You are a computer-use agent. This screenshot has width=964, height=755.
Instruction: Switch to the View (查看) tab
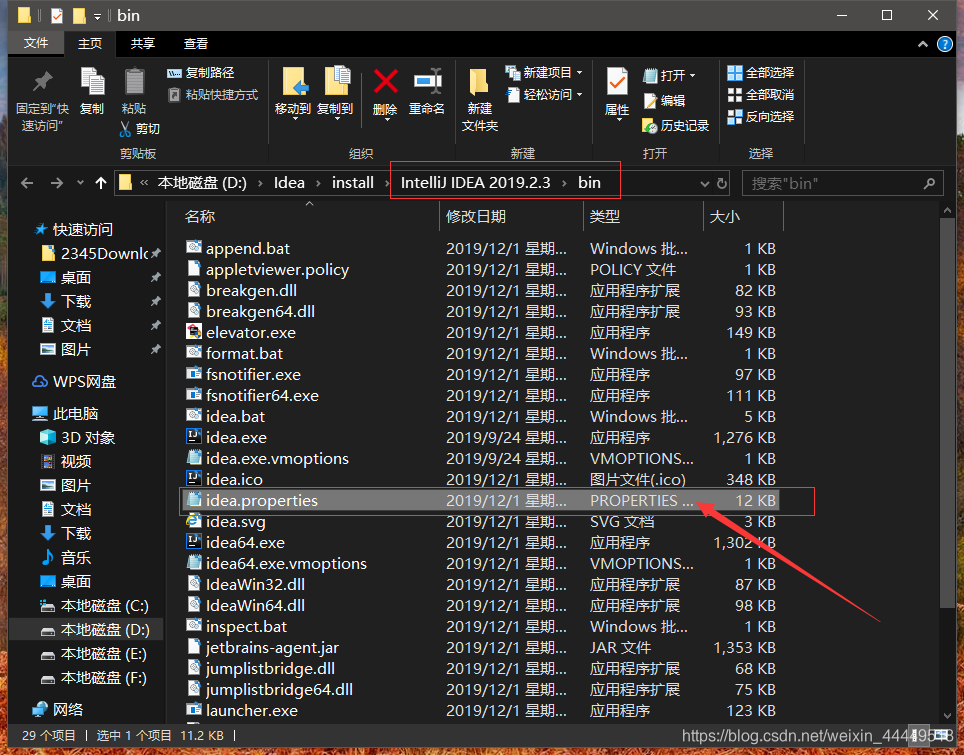[x=196, y=44]
